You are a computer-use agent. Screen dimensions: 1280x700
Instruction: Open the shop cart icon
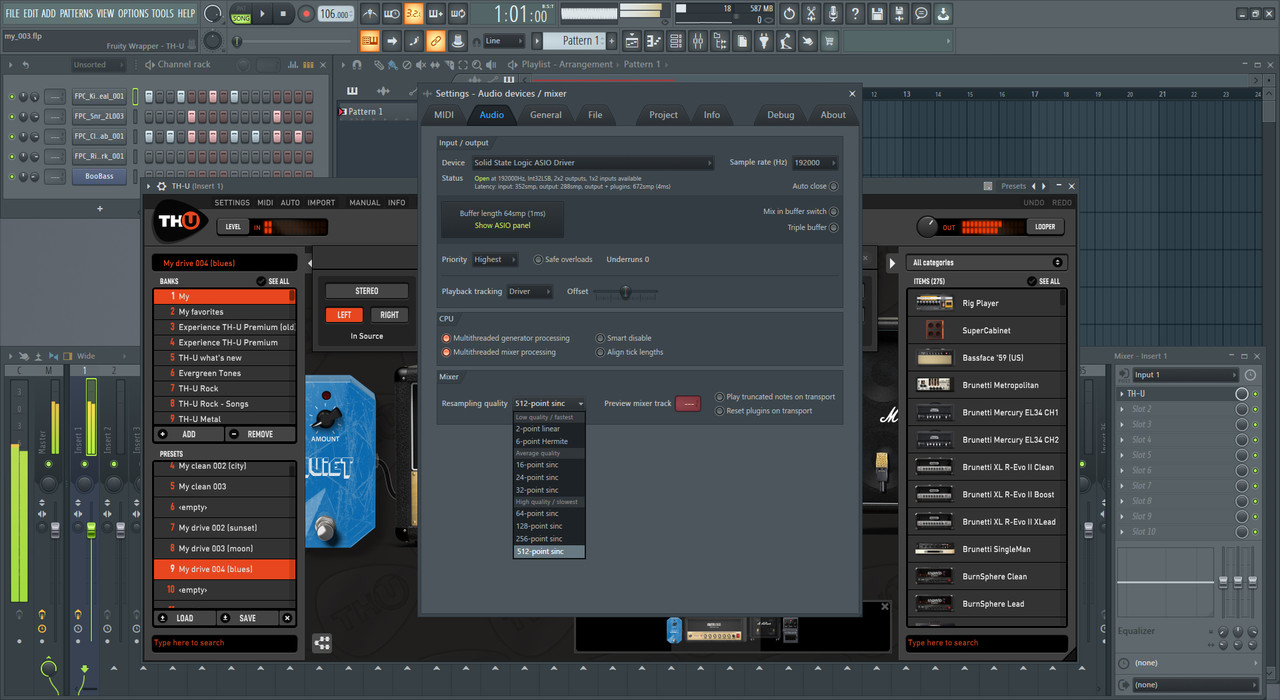[x=829, y=41]
